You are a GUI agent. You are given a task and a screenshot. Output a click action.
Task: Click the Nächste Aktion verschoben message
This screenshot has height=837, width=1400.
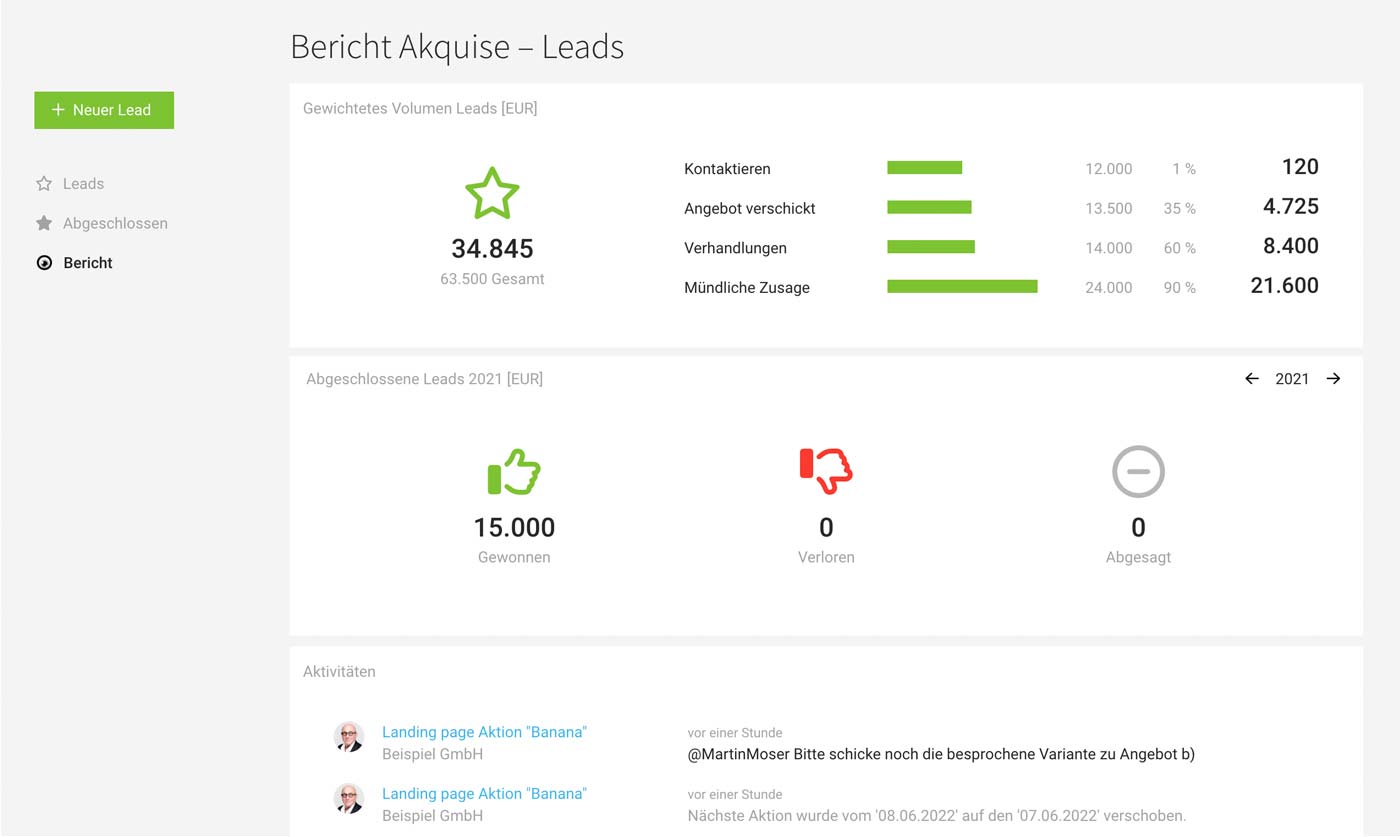click(x=937, y=816)
